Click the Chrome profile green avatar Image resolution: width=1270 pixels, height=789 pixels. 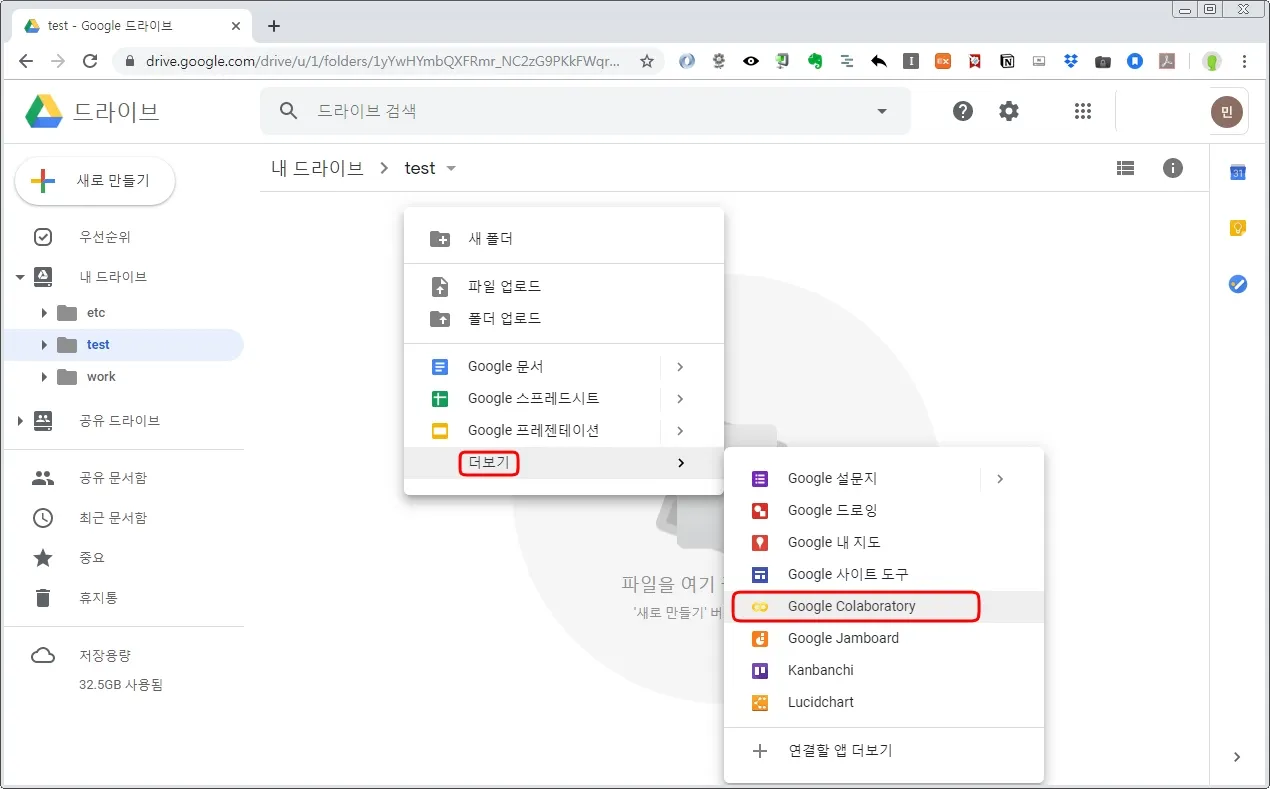pos(1212,61)
